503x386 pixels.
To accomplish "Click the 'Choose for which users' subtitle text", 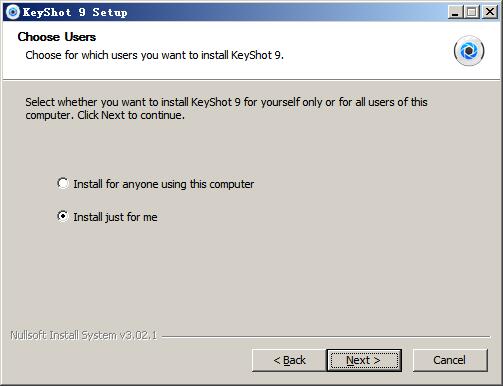I will (154, 55).
